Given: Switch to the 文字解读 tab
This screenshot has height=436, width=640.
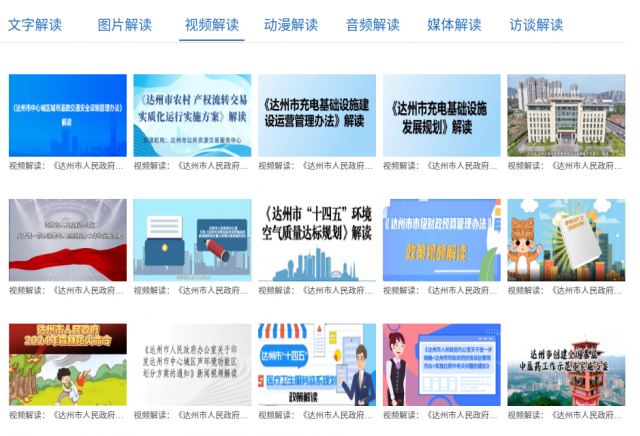Looking at the screenshot, I should tap(35, 24).
